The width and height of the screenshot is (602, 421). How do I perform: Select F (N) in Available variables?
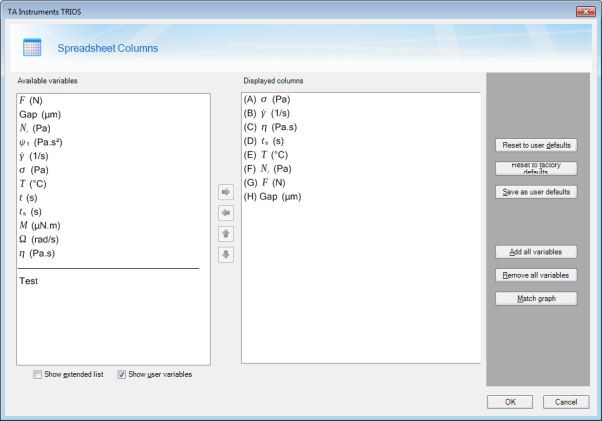(x=31, y=101)
